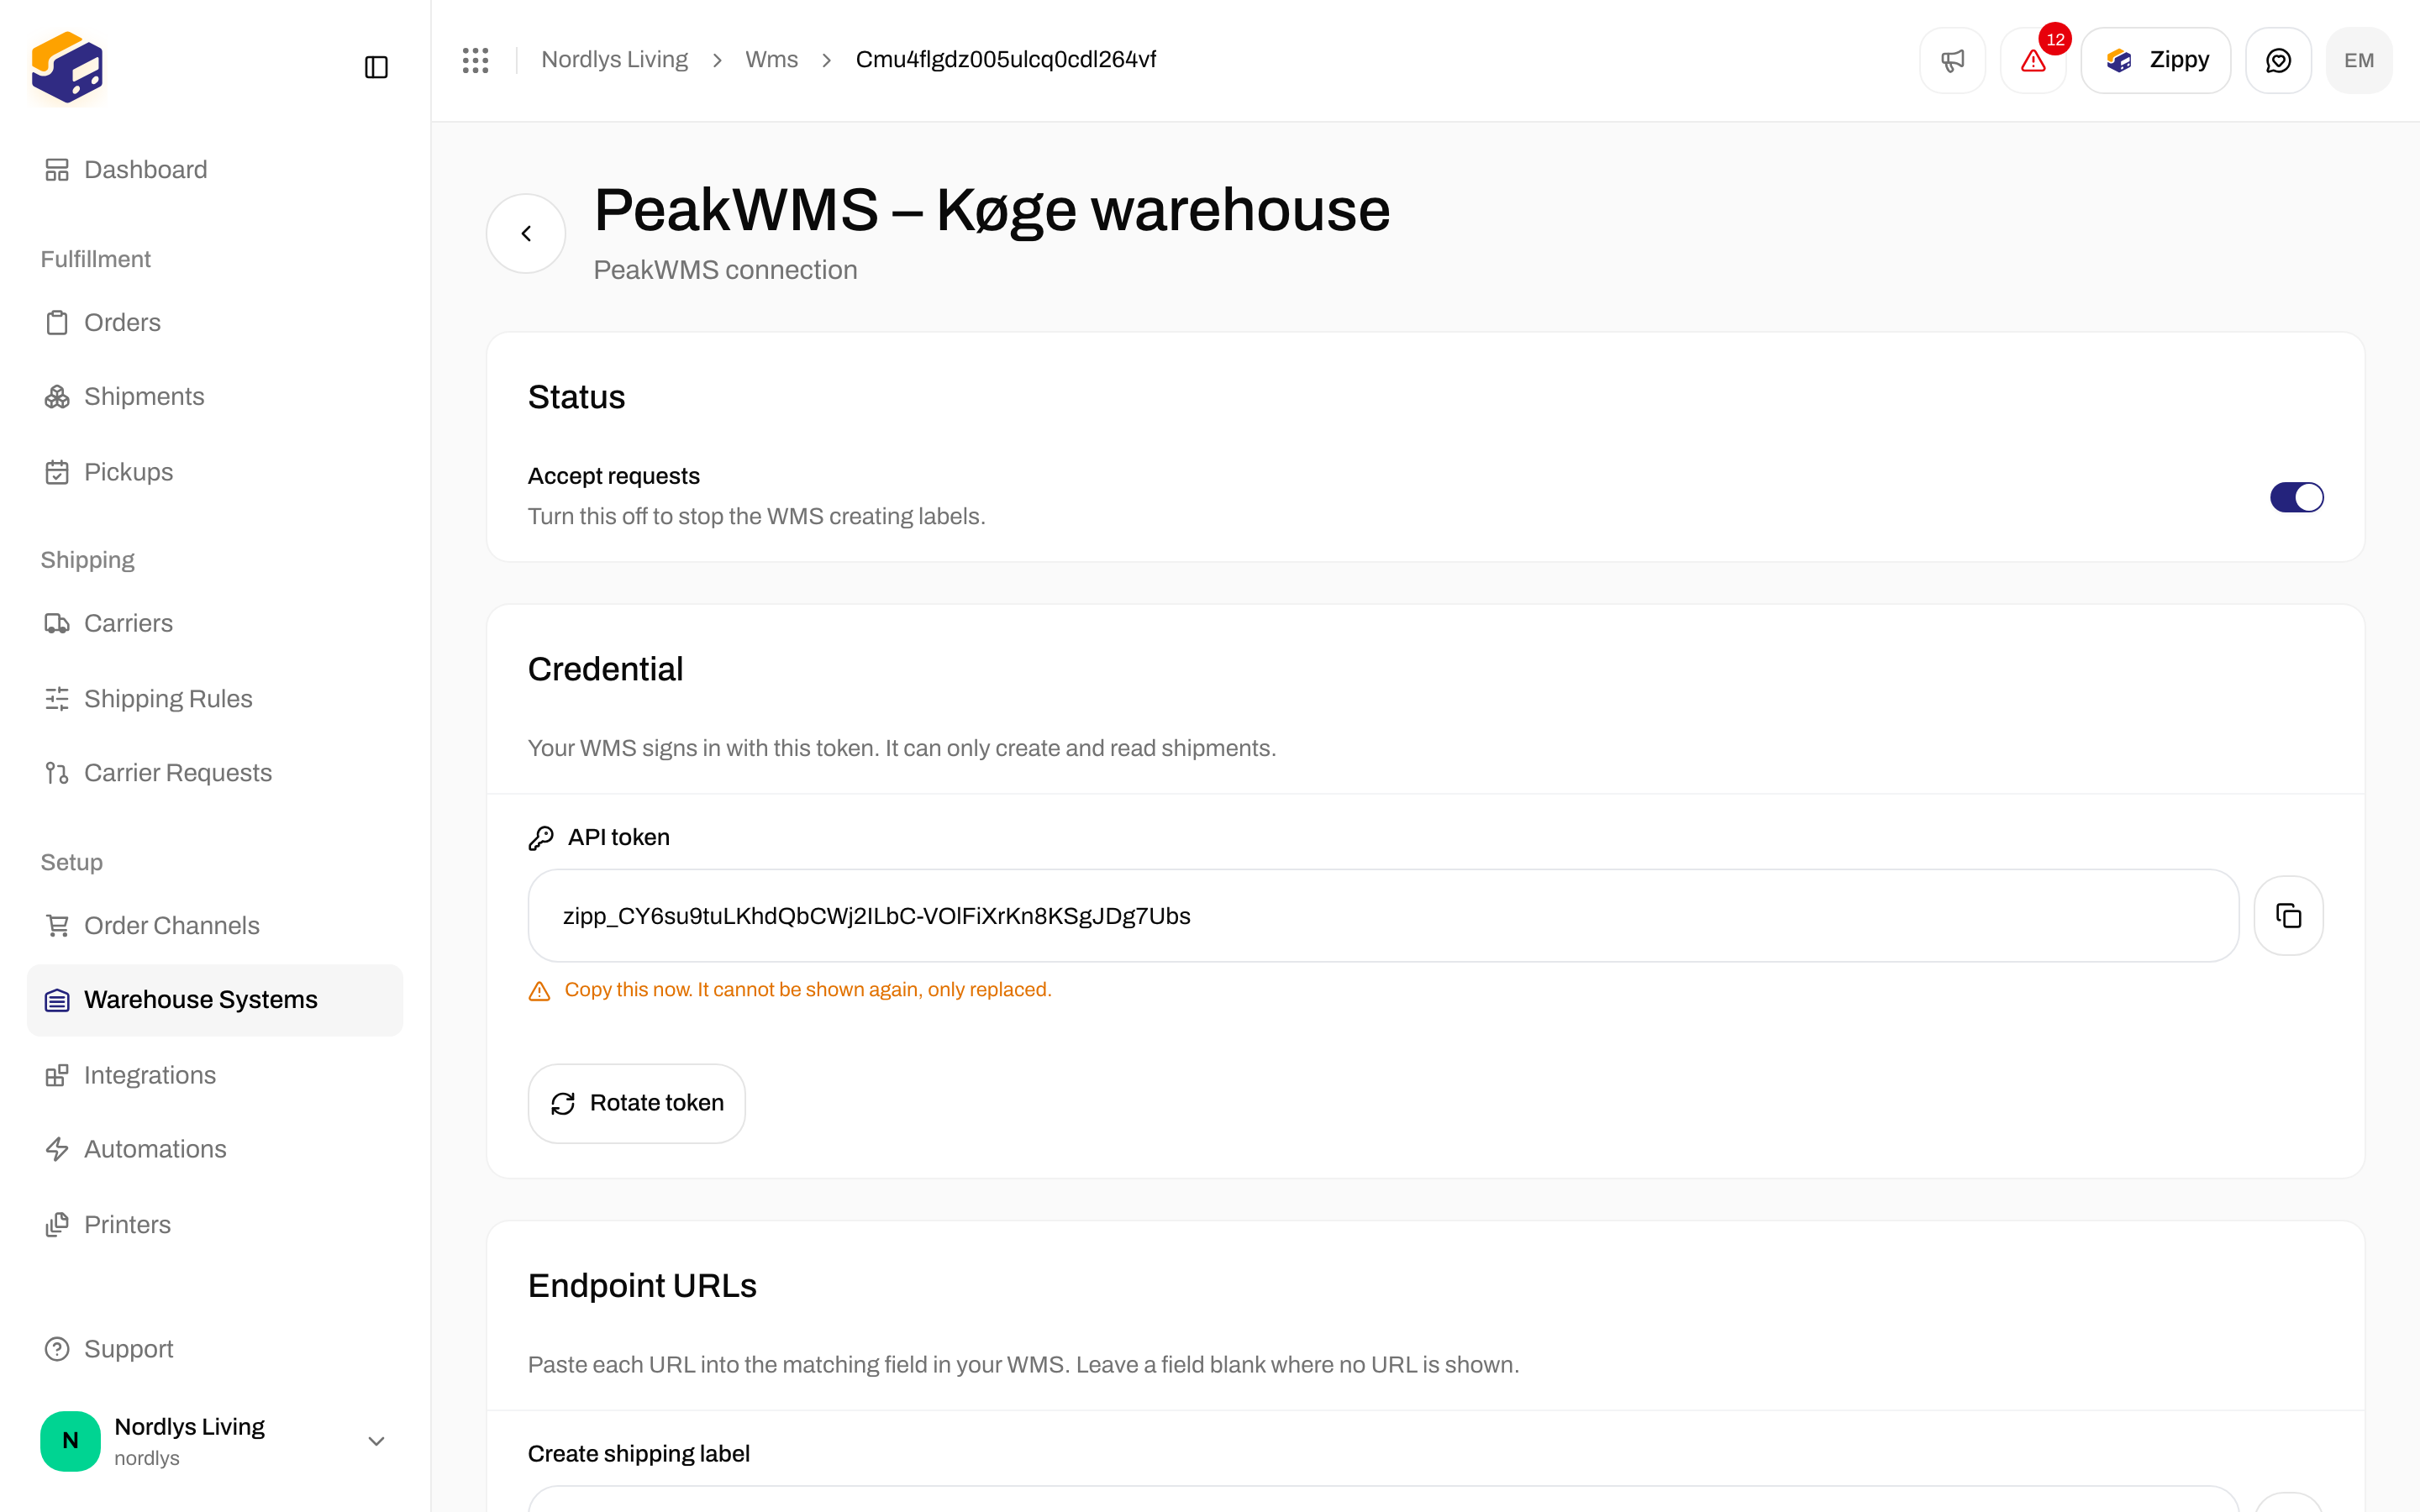Click the 'Create shipping label' label
The image size is (2420, 1512).
click(639, 1454)
